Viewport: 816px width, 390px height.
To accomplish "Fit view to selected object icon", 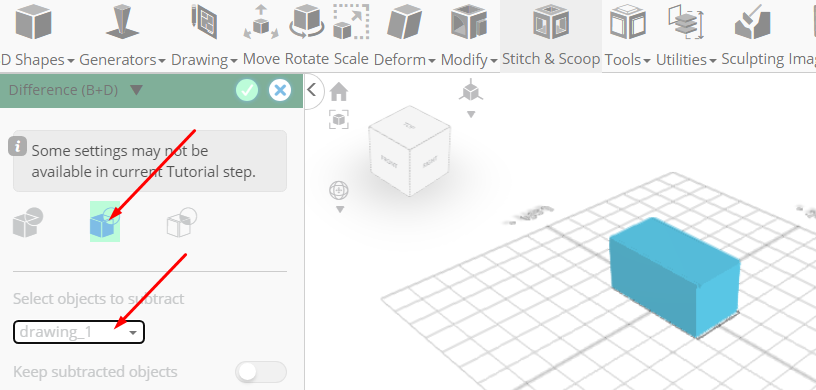I will [x=339, y=119].
